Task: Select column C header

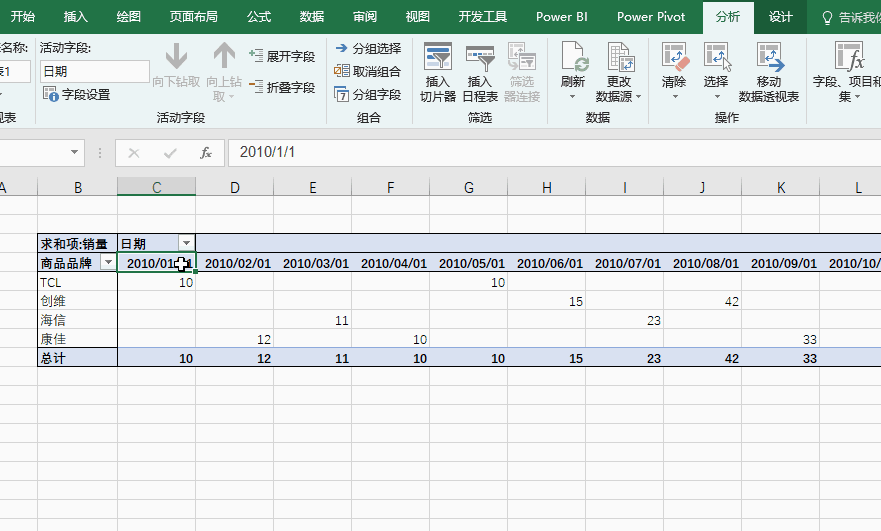Action: 157,187
